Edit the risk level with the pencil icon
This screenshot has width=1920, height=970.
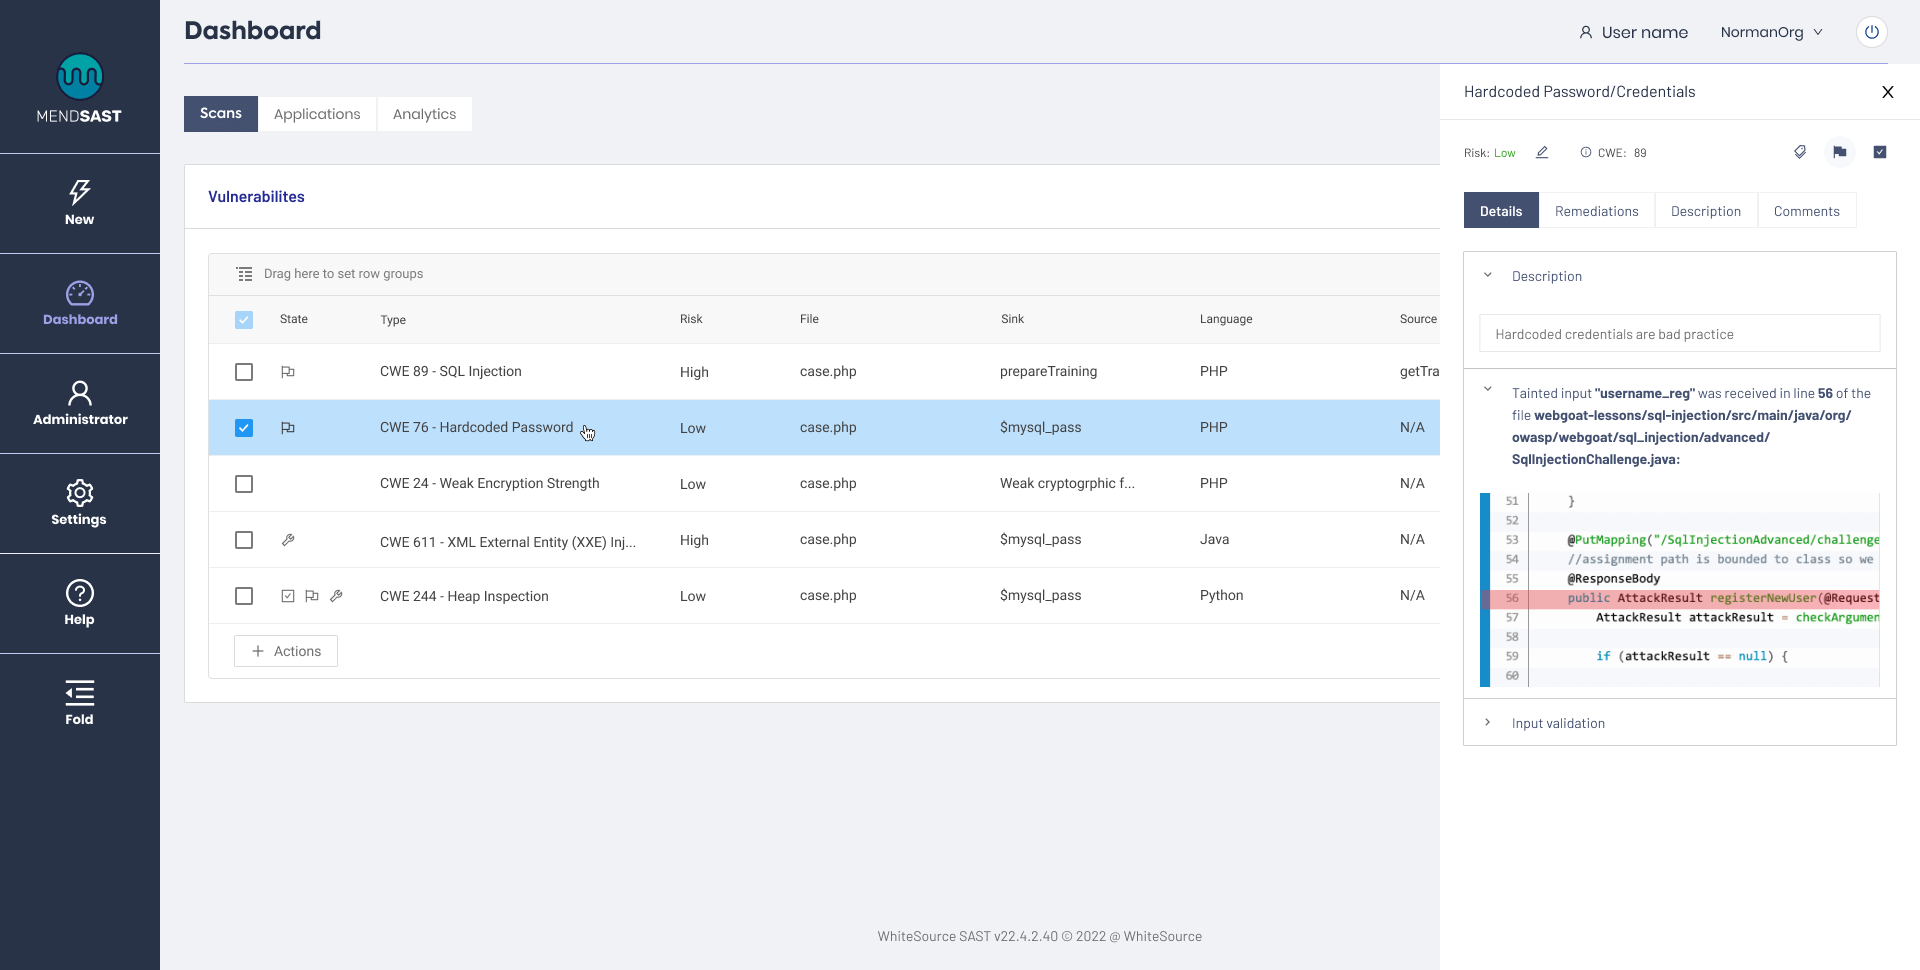(x=1541, y=152)
